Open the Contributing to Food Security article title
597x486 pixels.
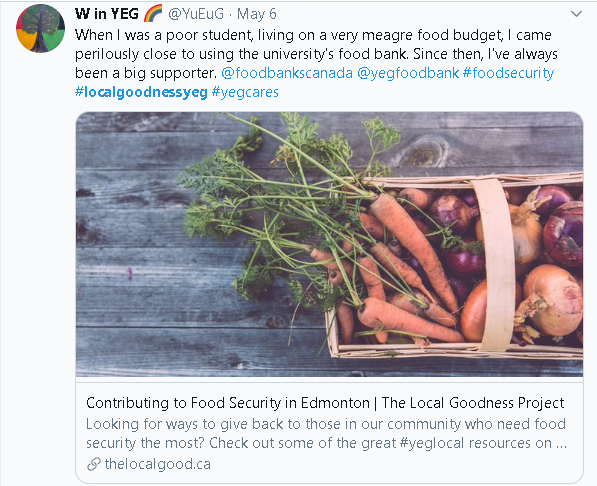tap(325, 403)
